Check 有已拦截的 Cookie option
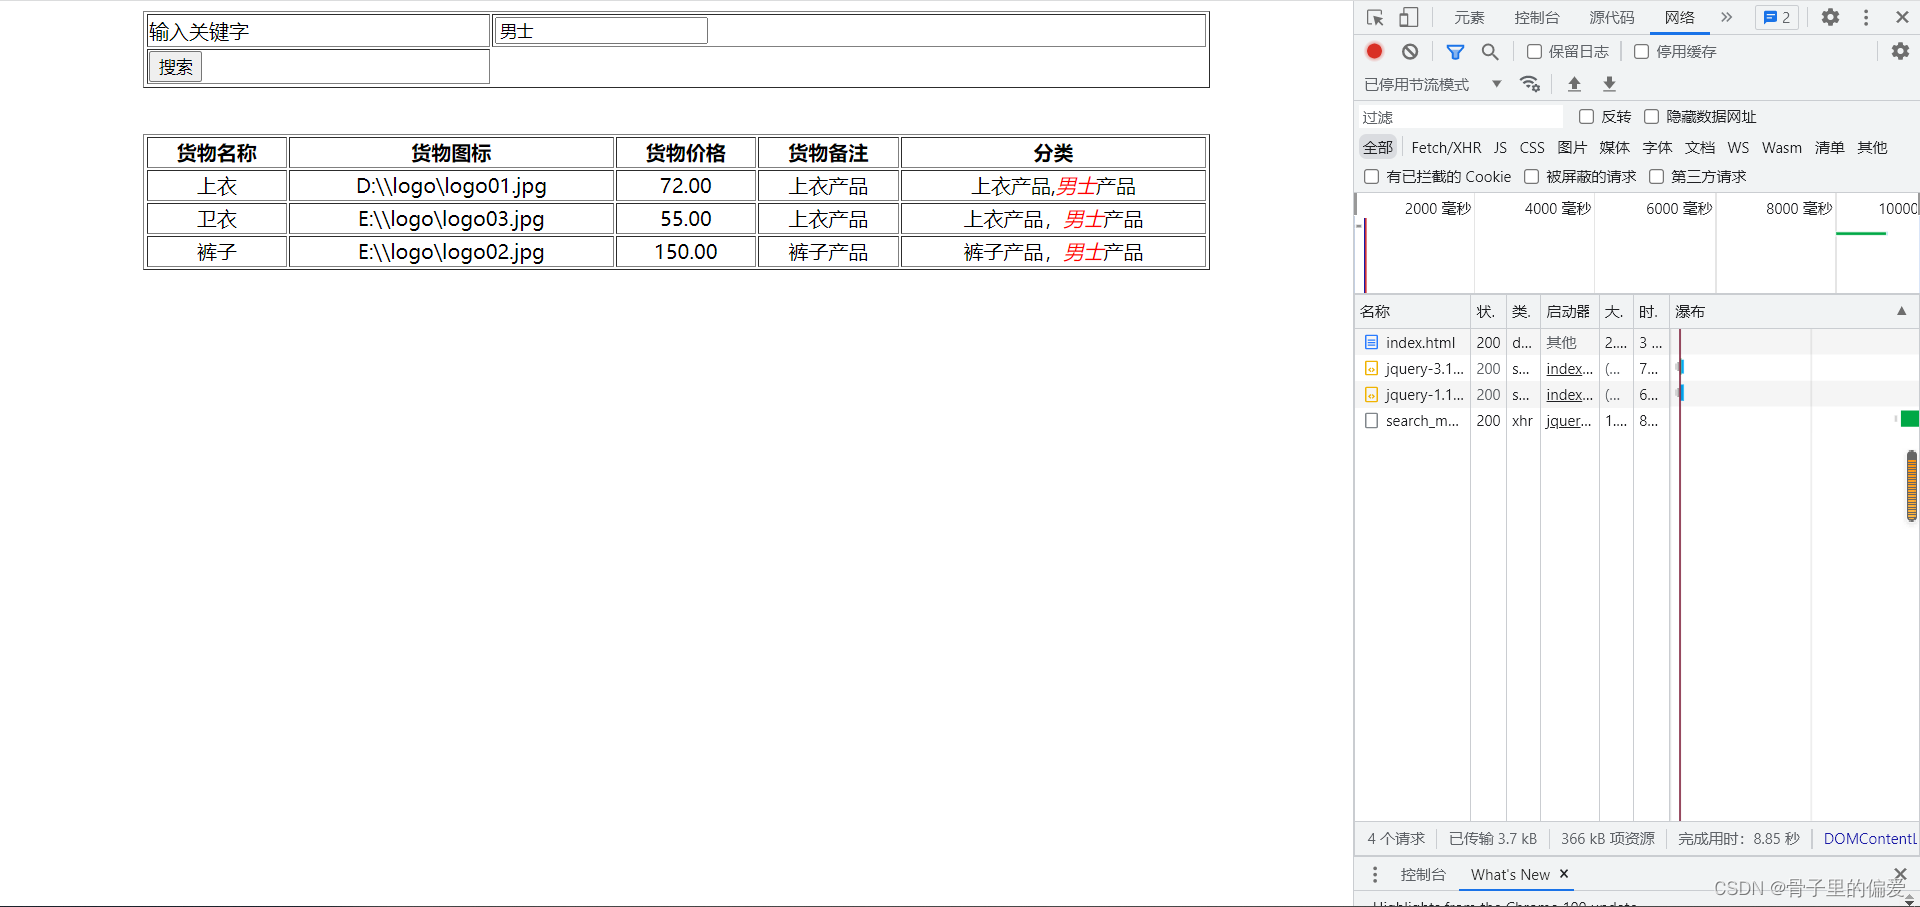 coord(1371,177)
